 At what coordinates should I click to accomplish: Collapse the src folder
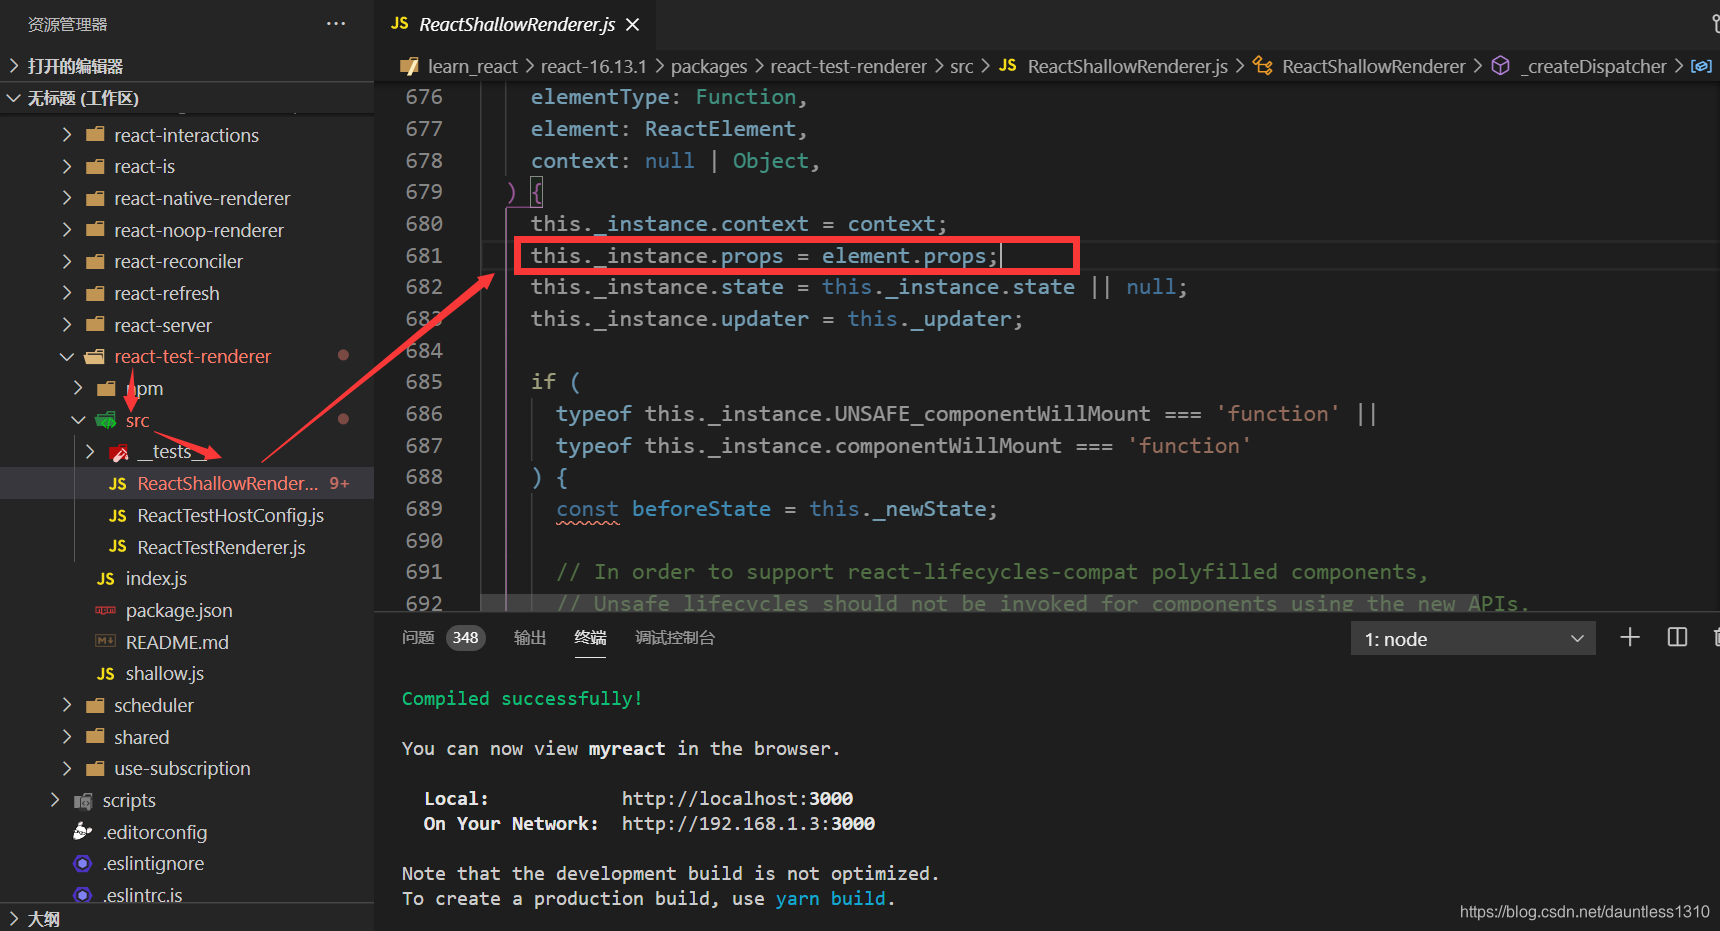tap(187, 420)
